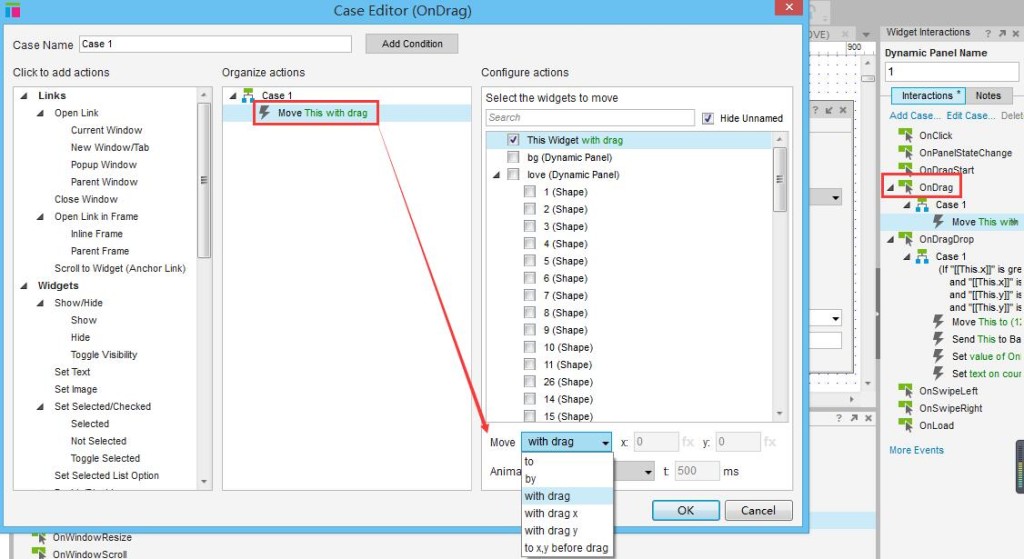1024x559 pixels.
Task: Click Case 1 icon under OnDragDrop event
Action: (921, 257)
